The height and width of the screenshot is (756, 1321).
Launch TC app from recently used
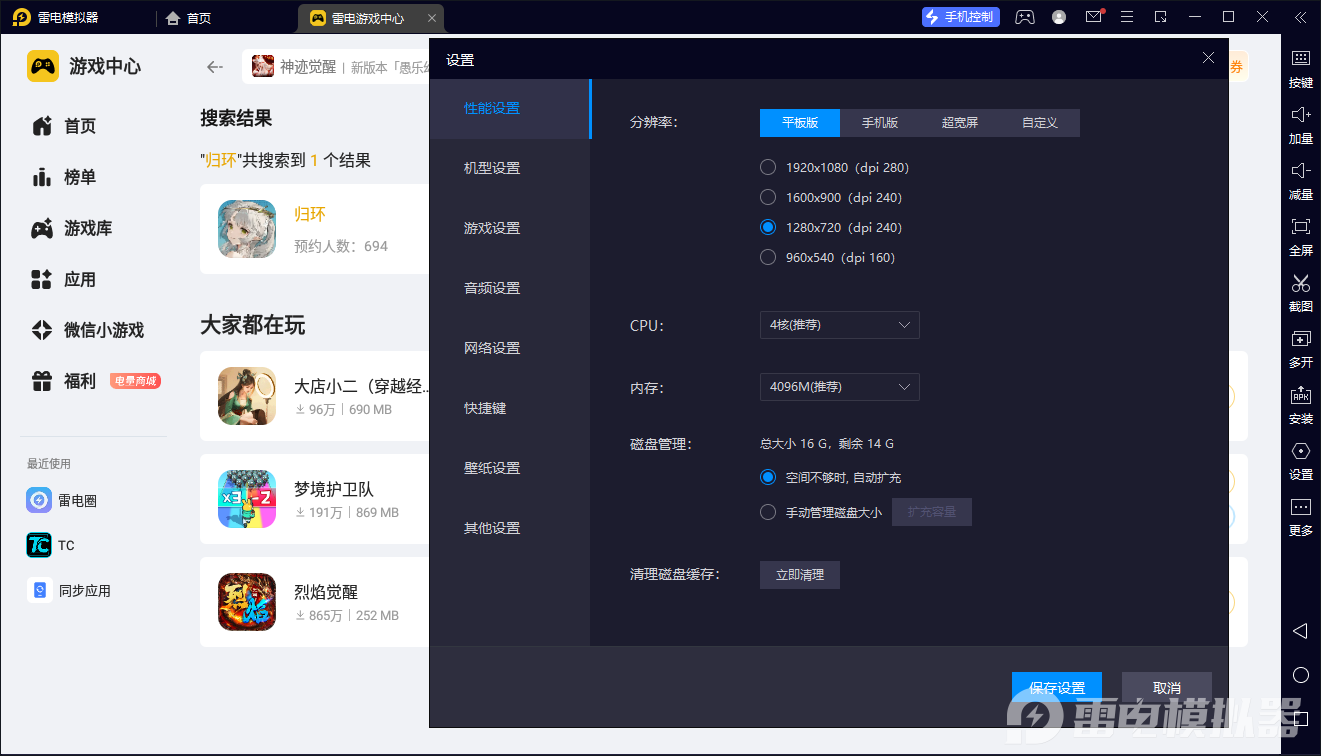click(51, 545)
